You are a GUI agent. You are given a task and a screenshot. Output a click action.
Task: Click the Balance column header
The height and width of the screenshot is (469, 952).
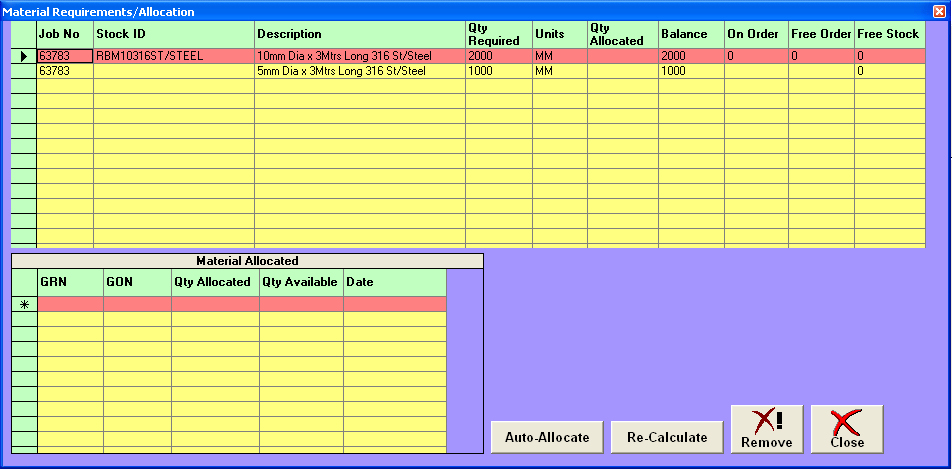[692, 35]
